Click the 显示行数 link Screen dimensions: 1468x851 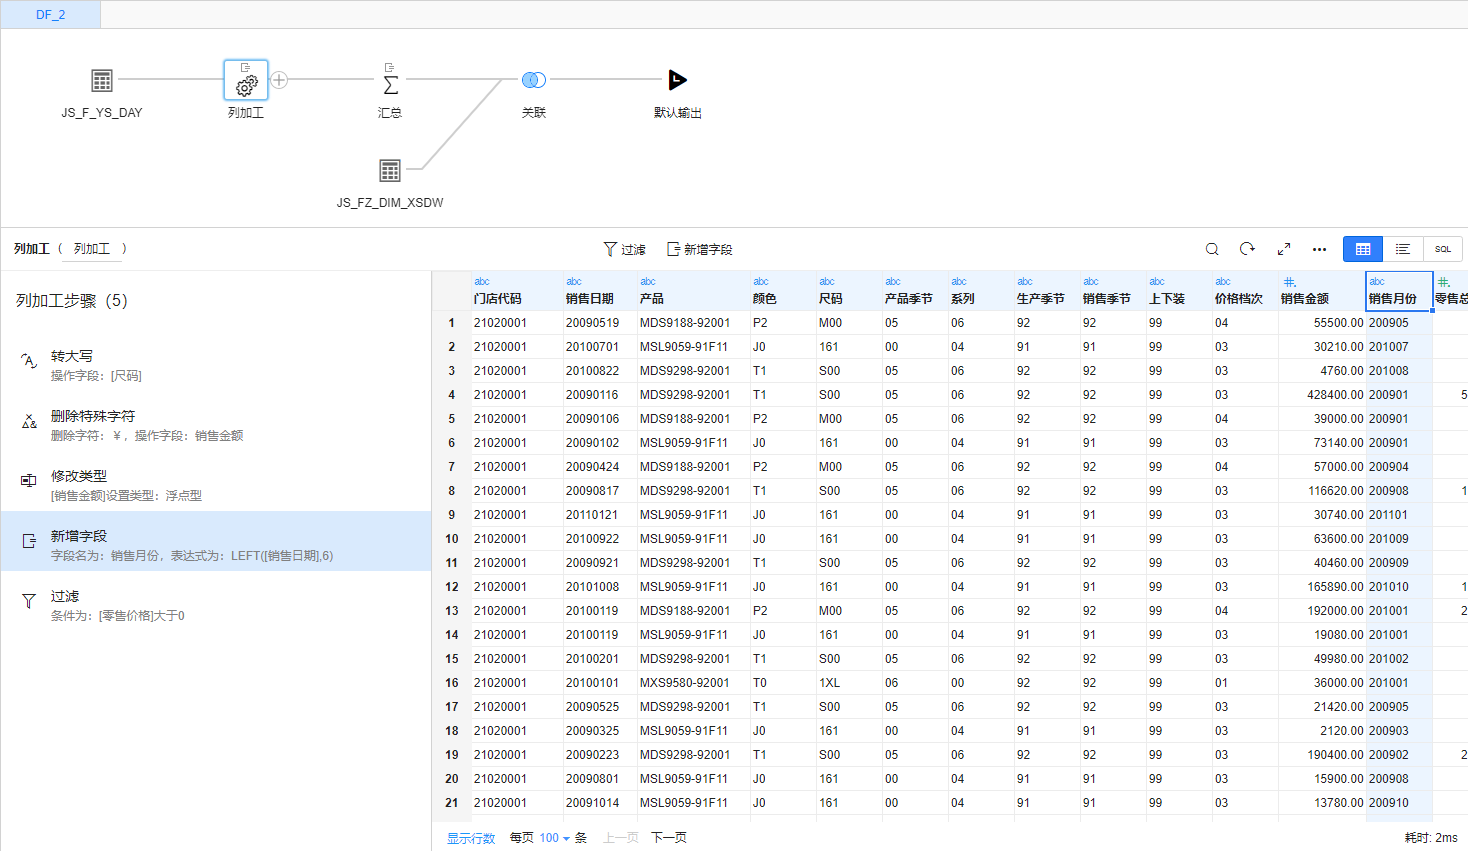point(471,838)
